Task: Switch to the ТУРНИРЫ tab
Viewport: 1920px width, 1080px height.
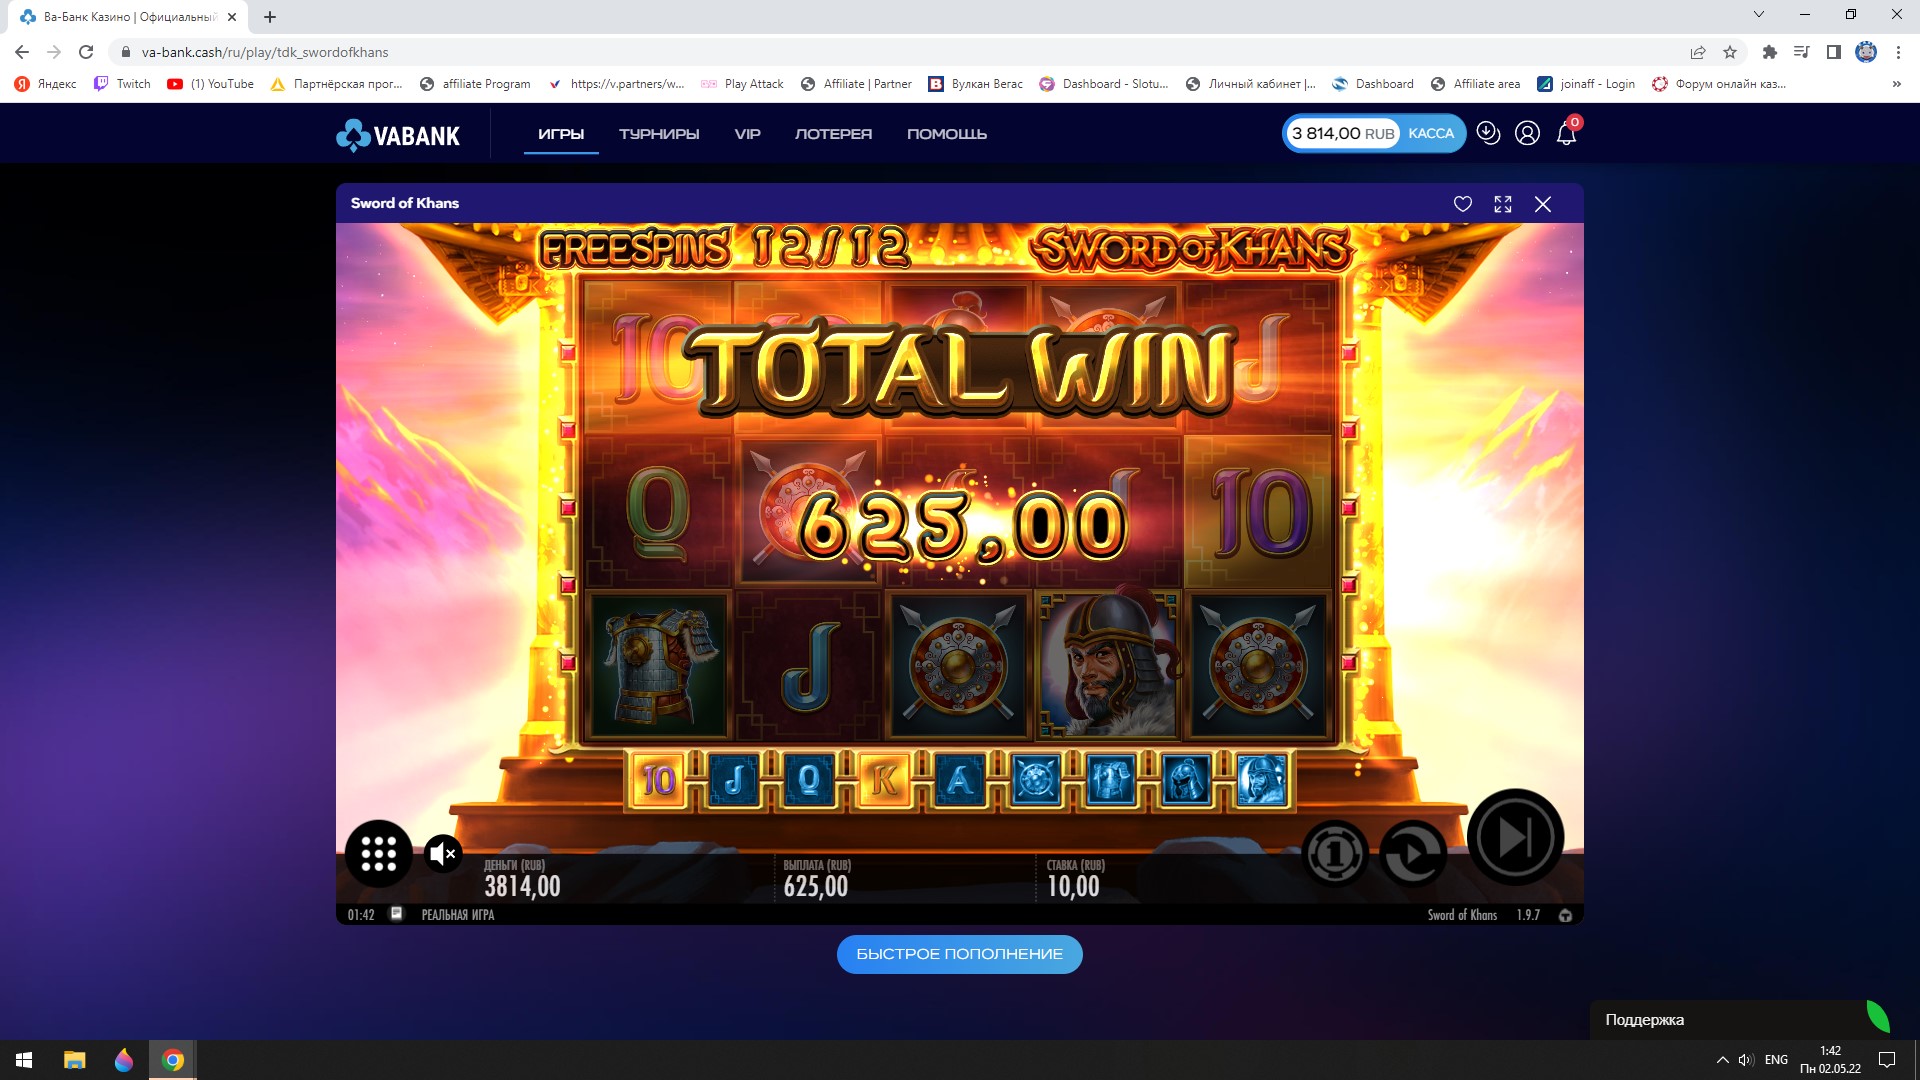Action: coord(659,134)
